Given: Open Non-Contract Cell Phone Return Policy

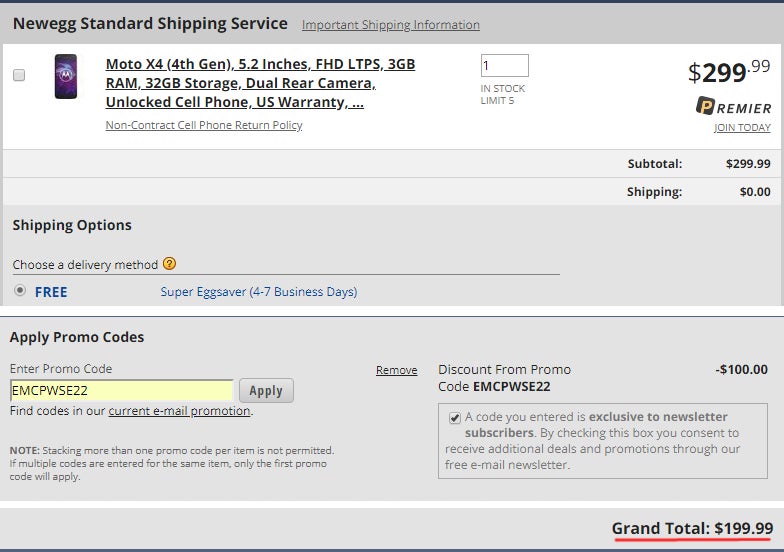Looking at the screenshot, I should [x=204, y=125].
